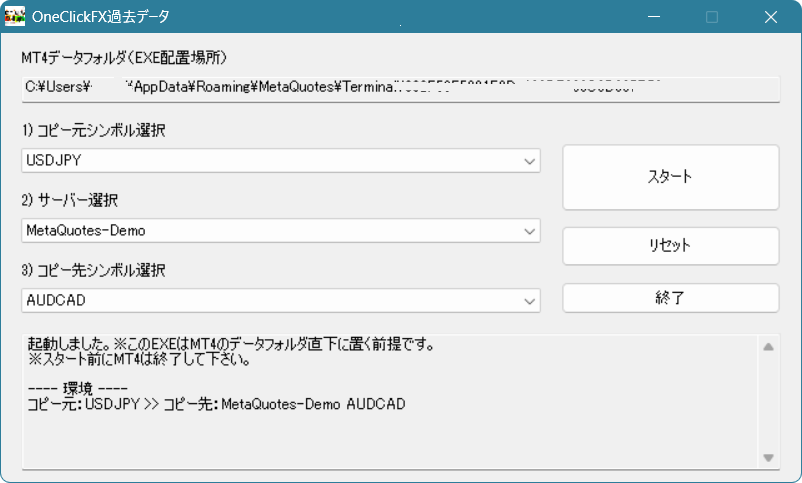Click the OneClickFX app icon in title bar
802x483 pixels.
click(16, 16)
